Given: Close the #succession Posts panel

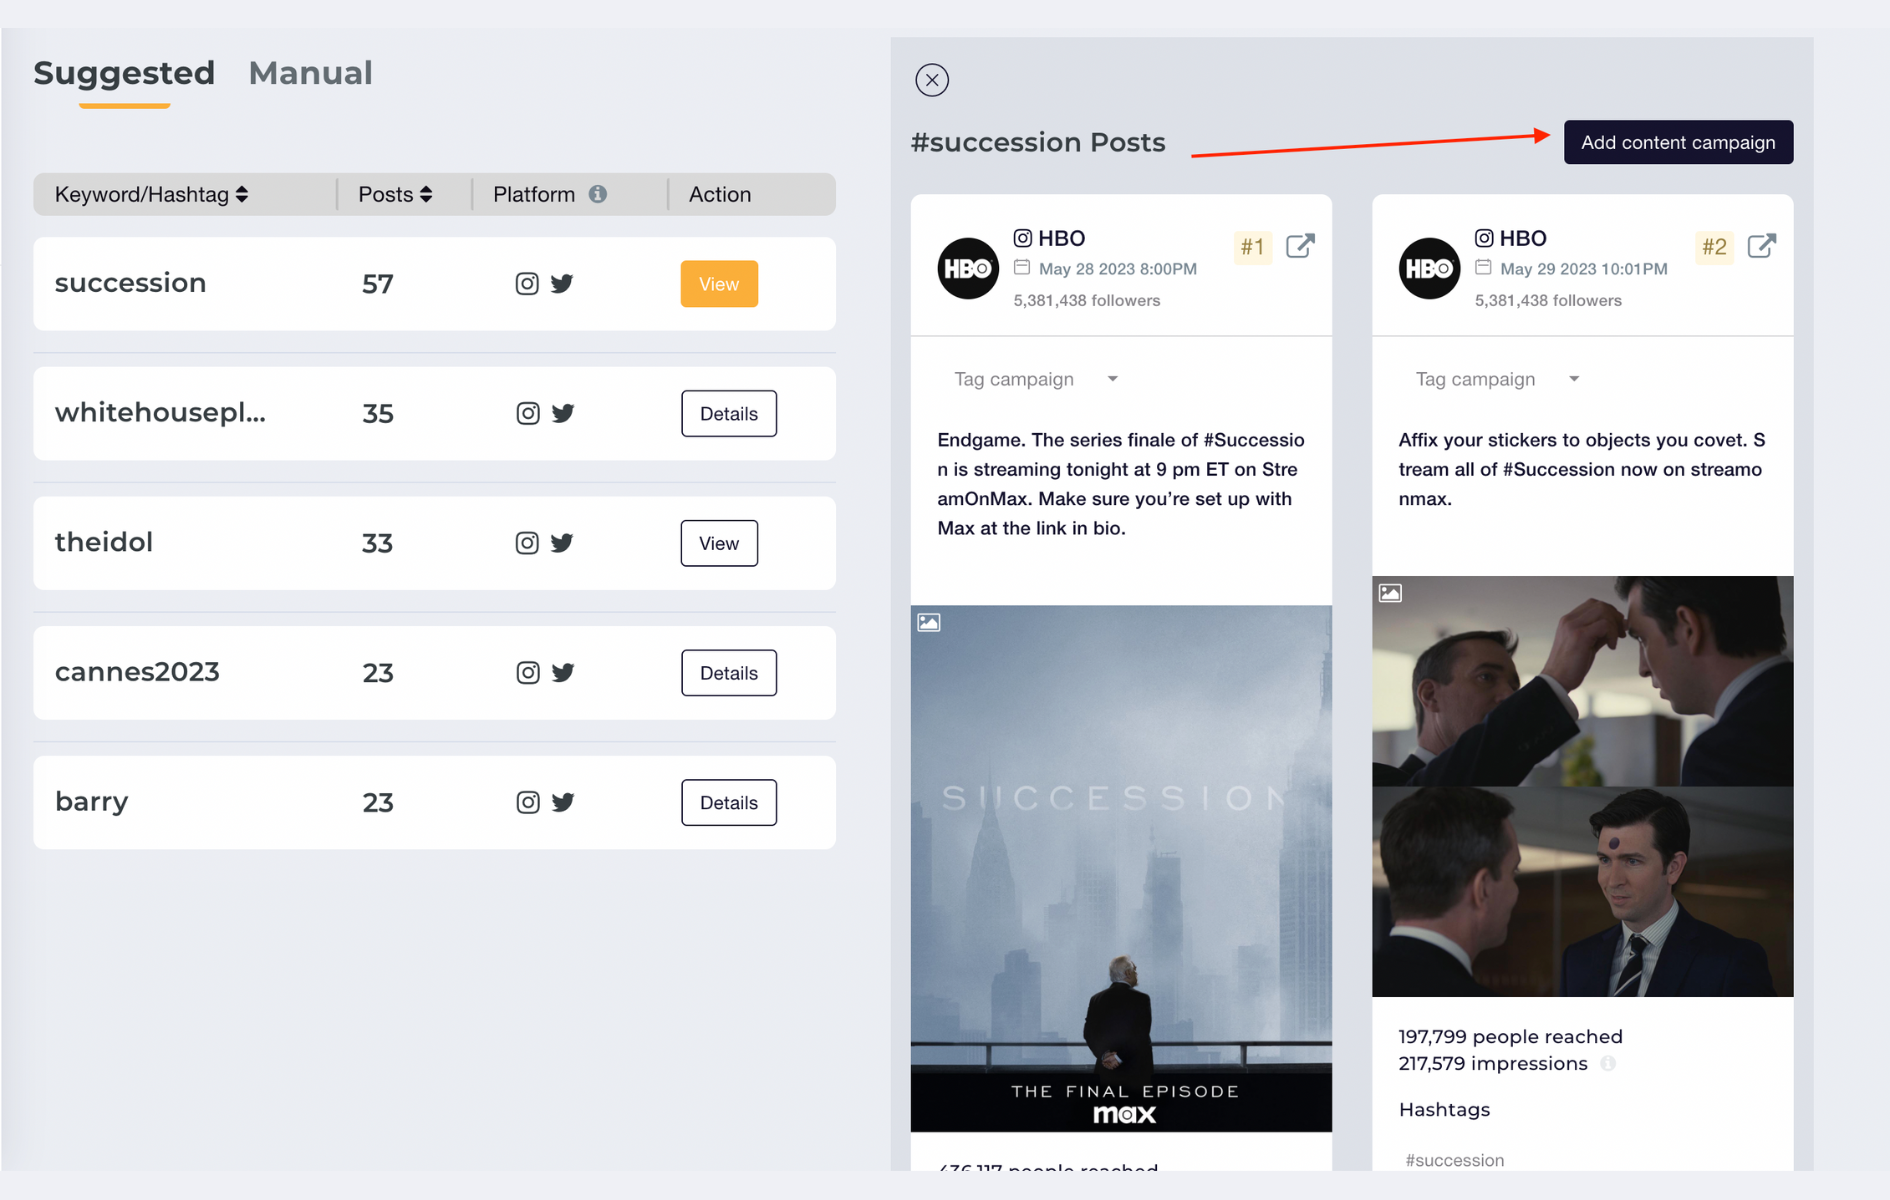Looking at the screenshot, I should pyautogui.click(x=931, y=80).
